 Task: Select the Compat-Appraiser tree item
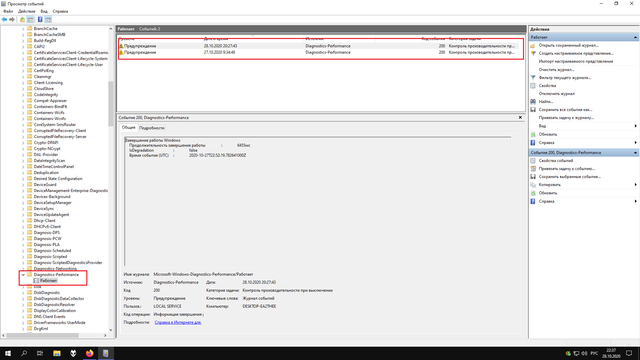pyautogui.click(x=50, y=101)
